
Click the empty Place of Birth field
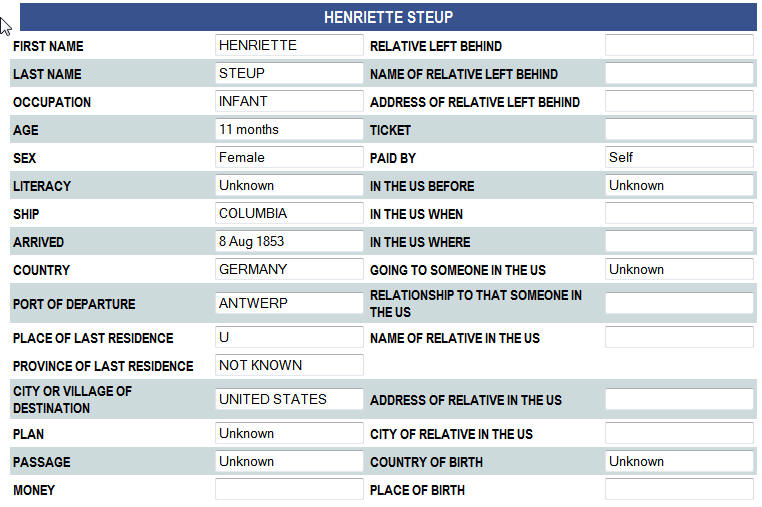(x=679, y=490)
